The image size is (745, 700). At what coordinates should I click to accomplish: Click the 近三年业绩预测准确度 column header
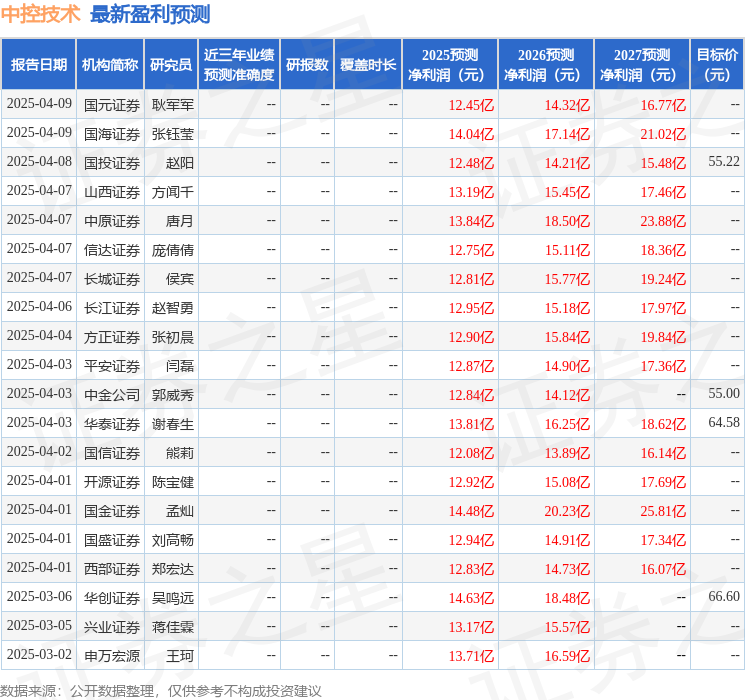point(239,65)
